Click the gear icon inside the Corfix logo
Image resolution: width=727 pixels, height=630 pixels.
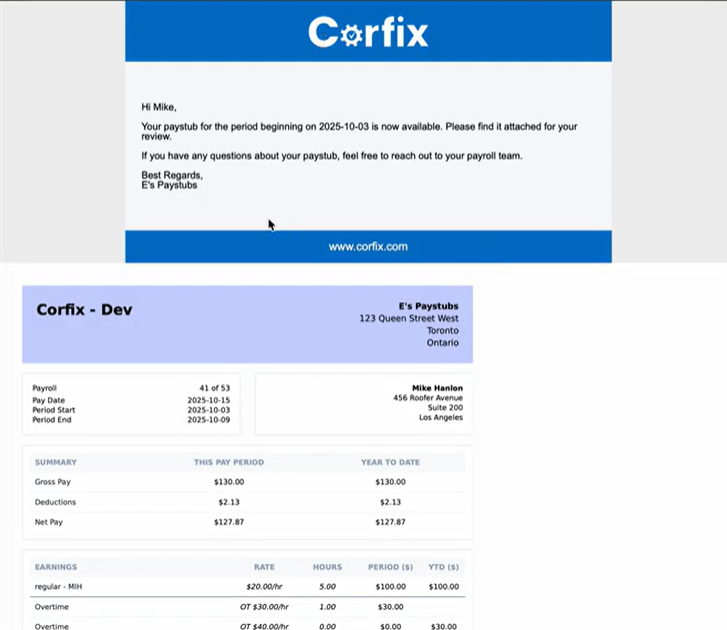click(x=350, y=35)
